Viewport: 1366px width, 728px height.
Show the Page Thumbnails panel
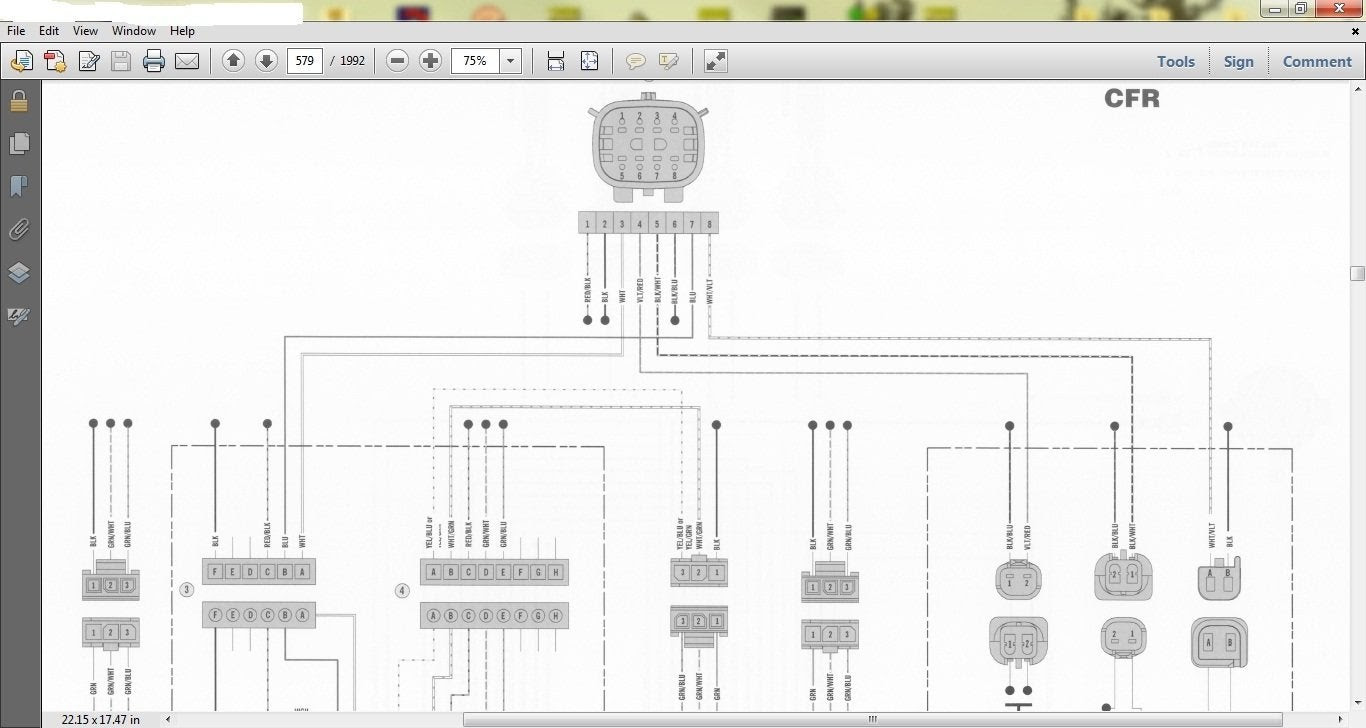[18, 143]
